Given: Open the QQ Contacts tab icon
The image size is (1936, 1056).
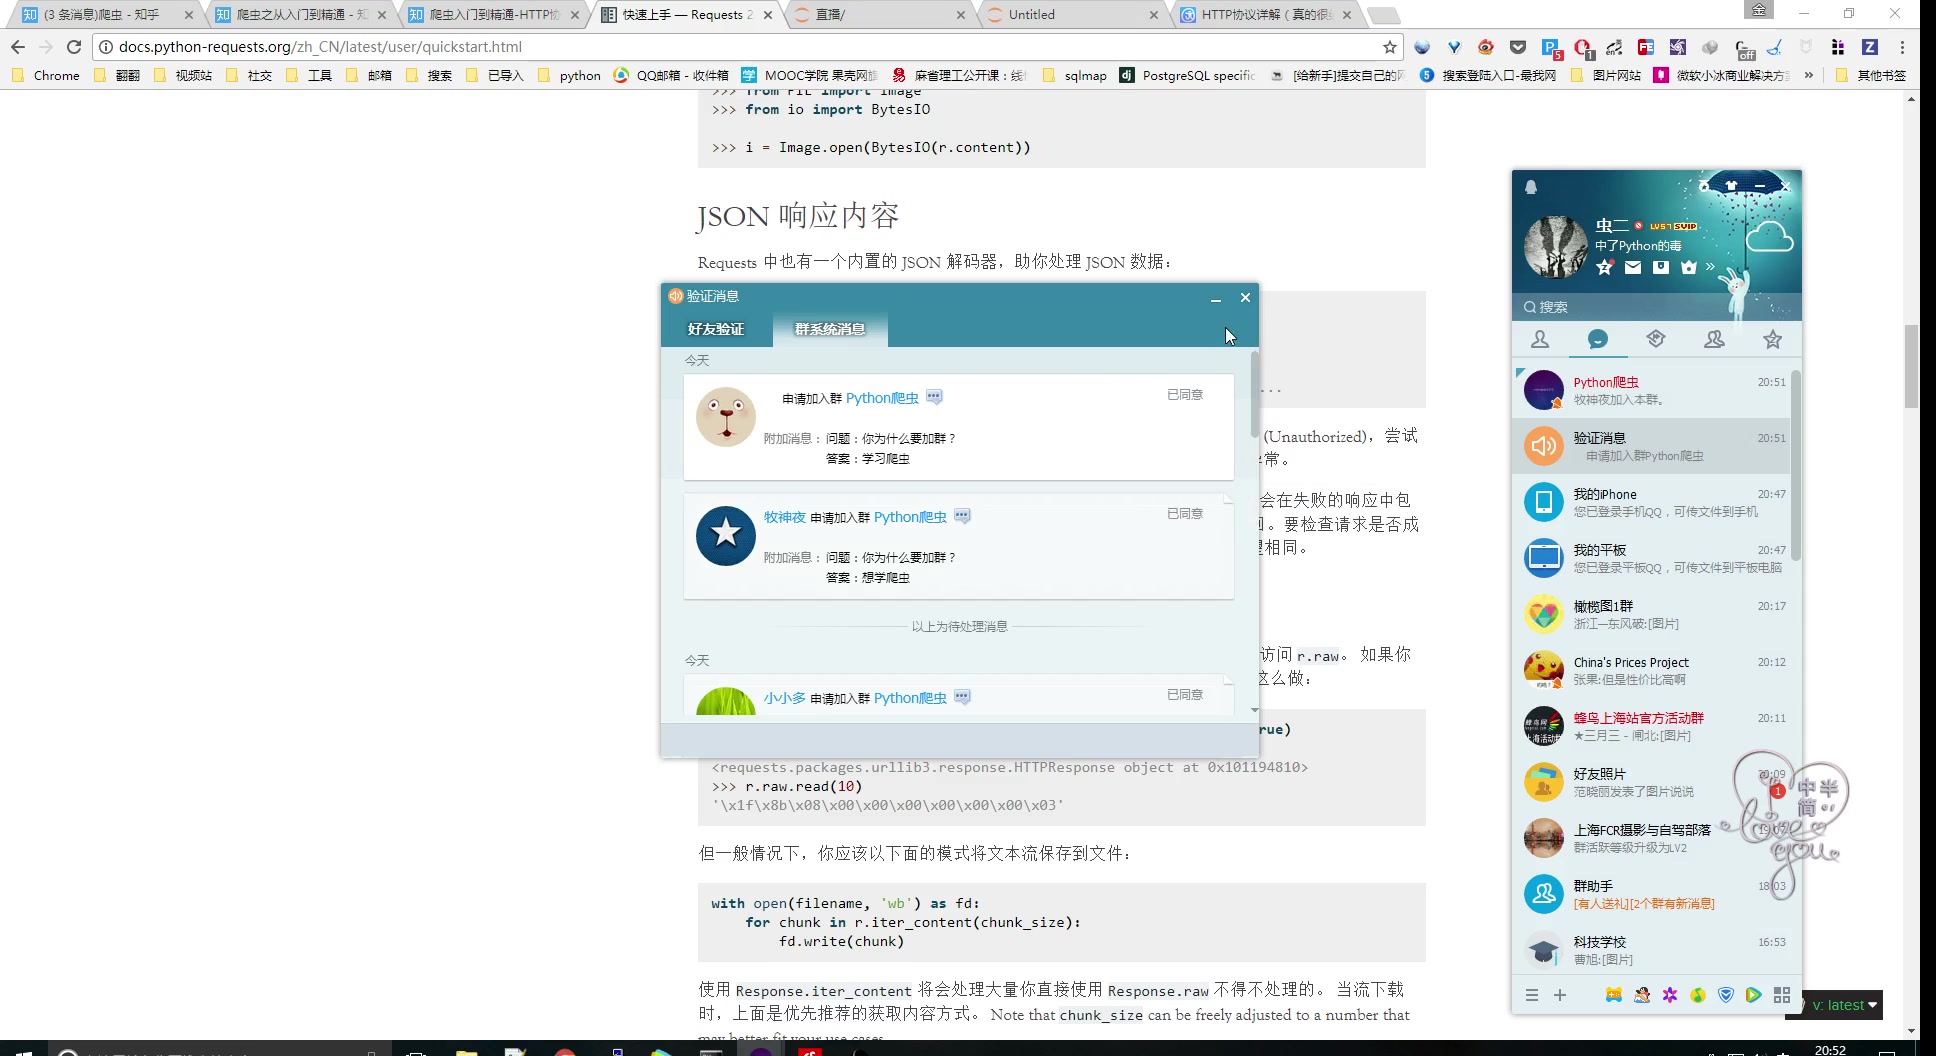Looking at the screenshot, I should [x=1540, y=340].
